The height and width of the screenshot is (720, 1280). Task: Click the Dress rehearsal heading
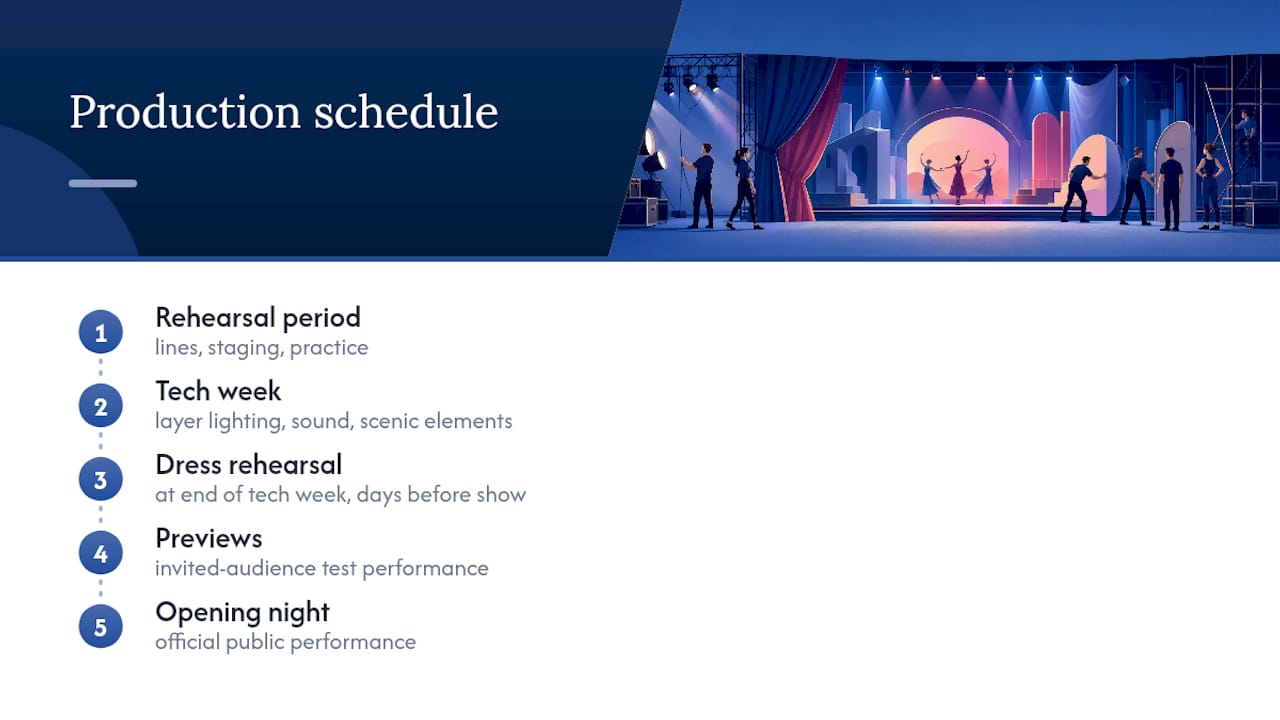(x=248, y=464)
